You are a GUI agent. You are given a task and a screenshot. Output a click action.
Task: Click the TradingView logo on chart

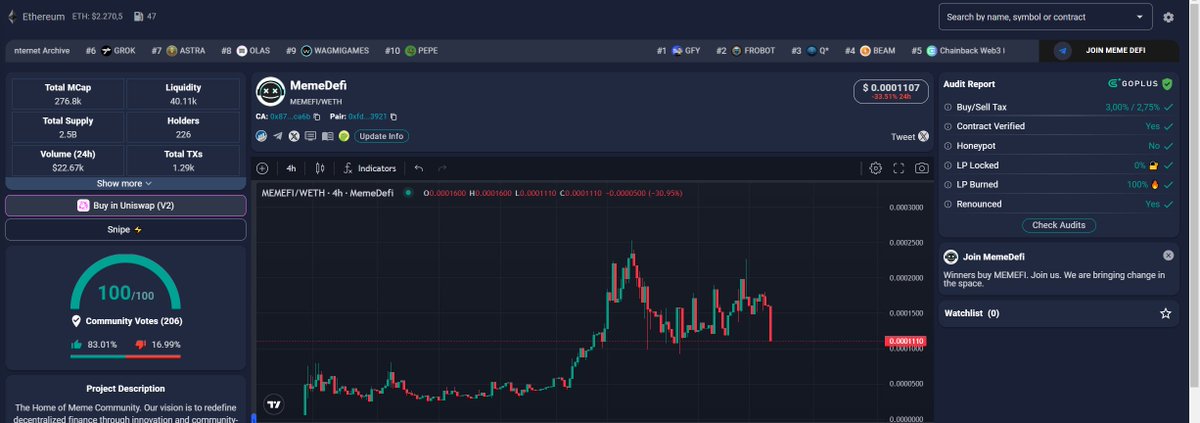tap(273, 404)
